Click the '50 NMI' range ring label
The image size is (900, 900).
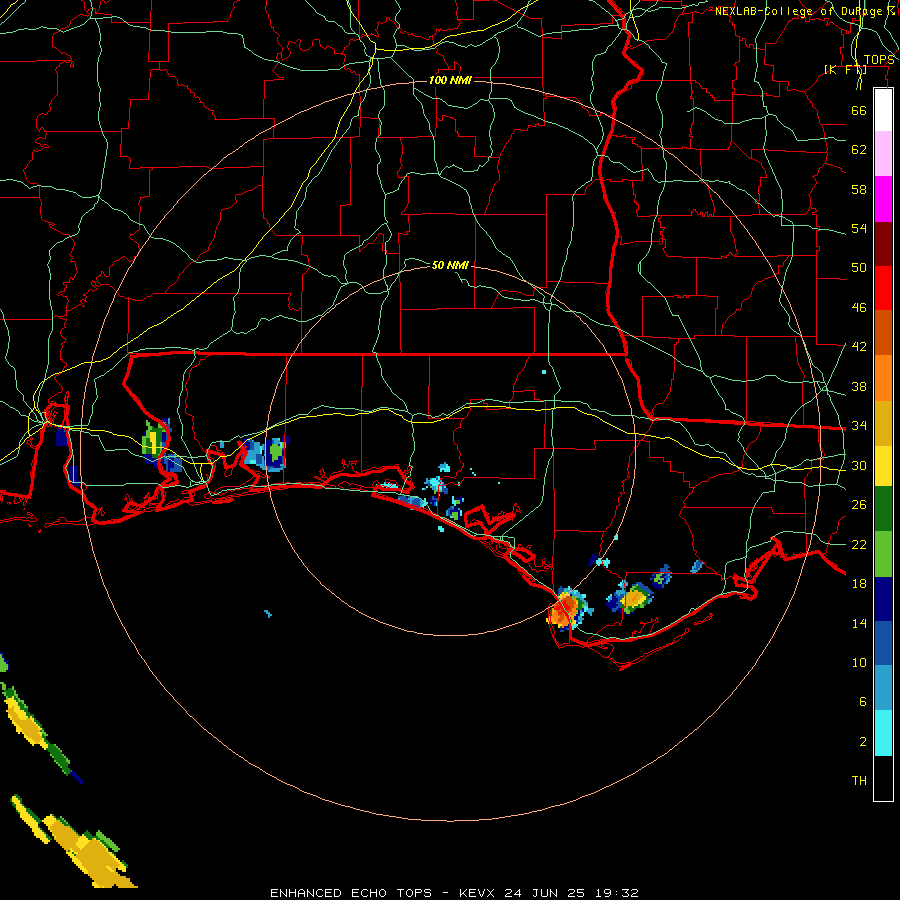pos(450,265)
